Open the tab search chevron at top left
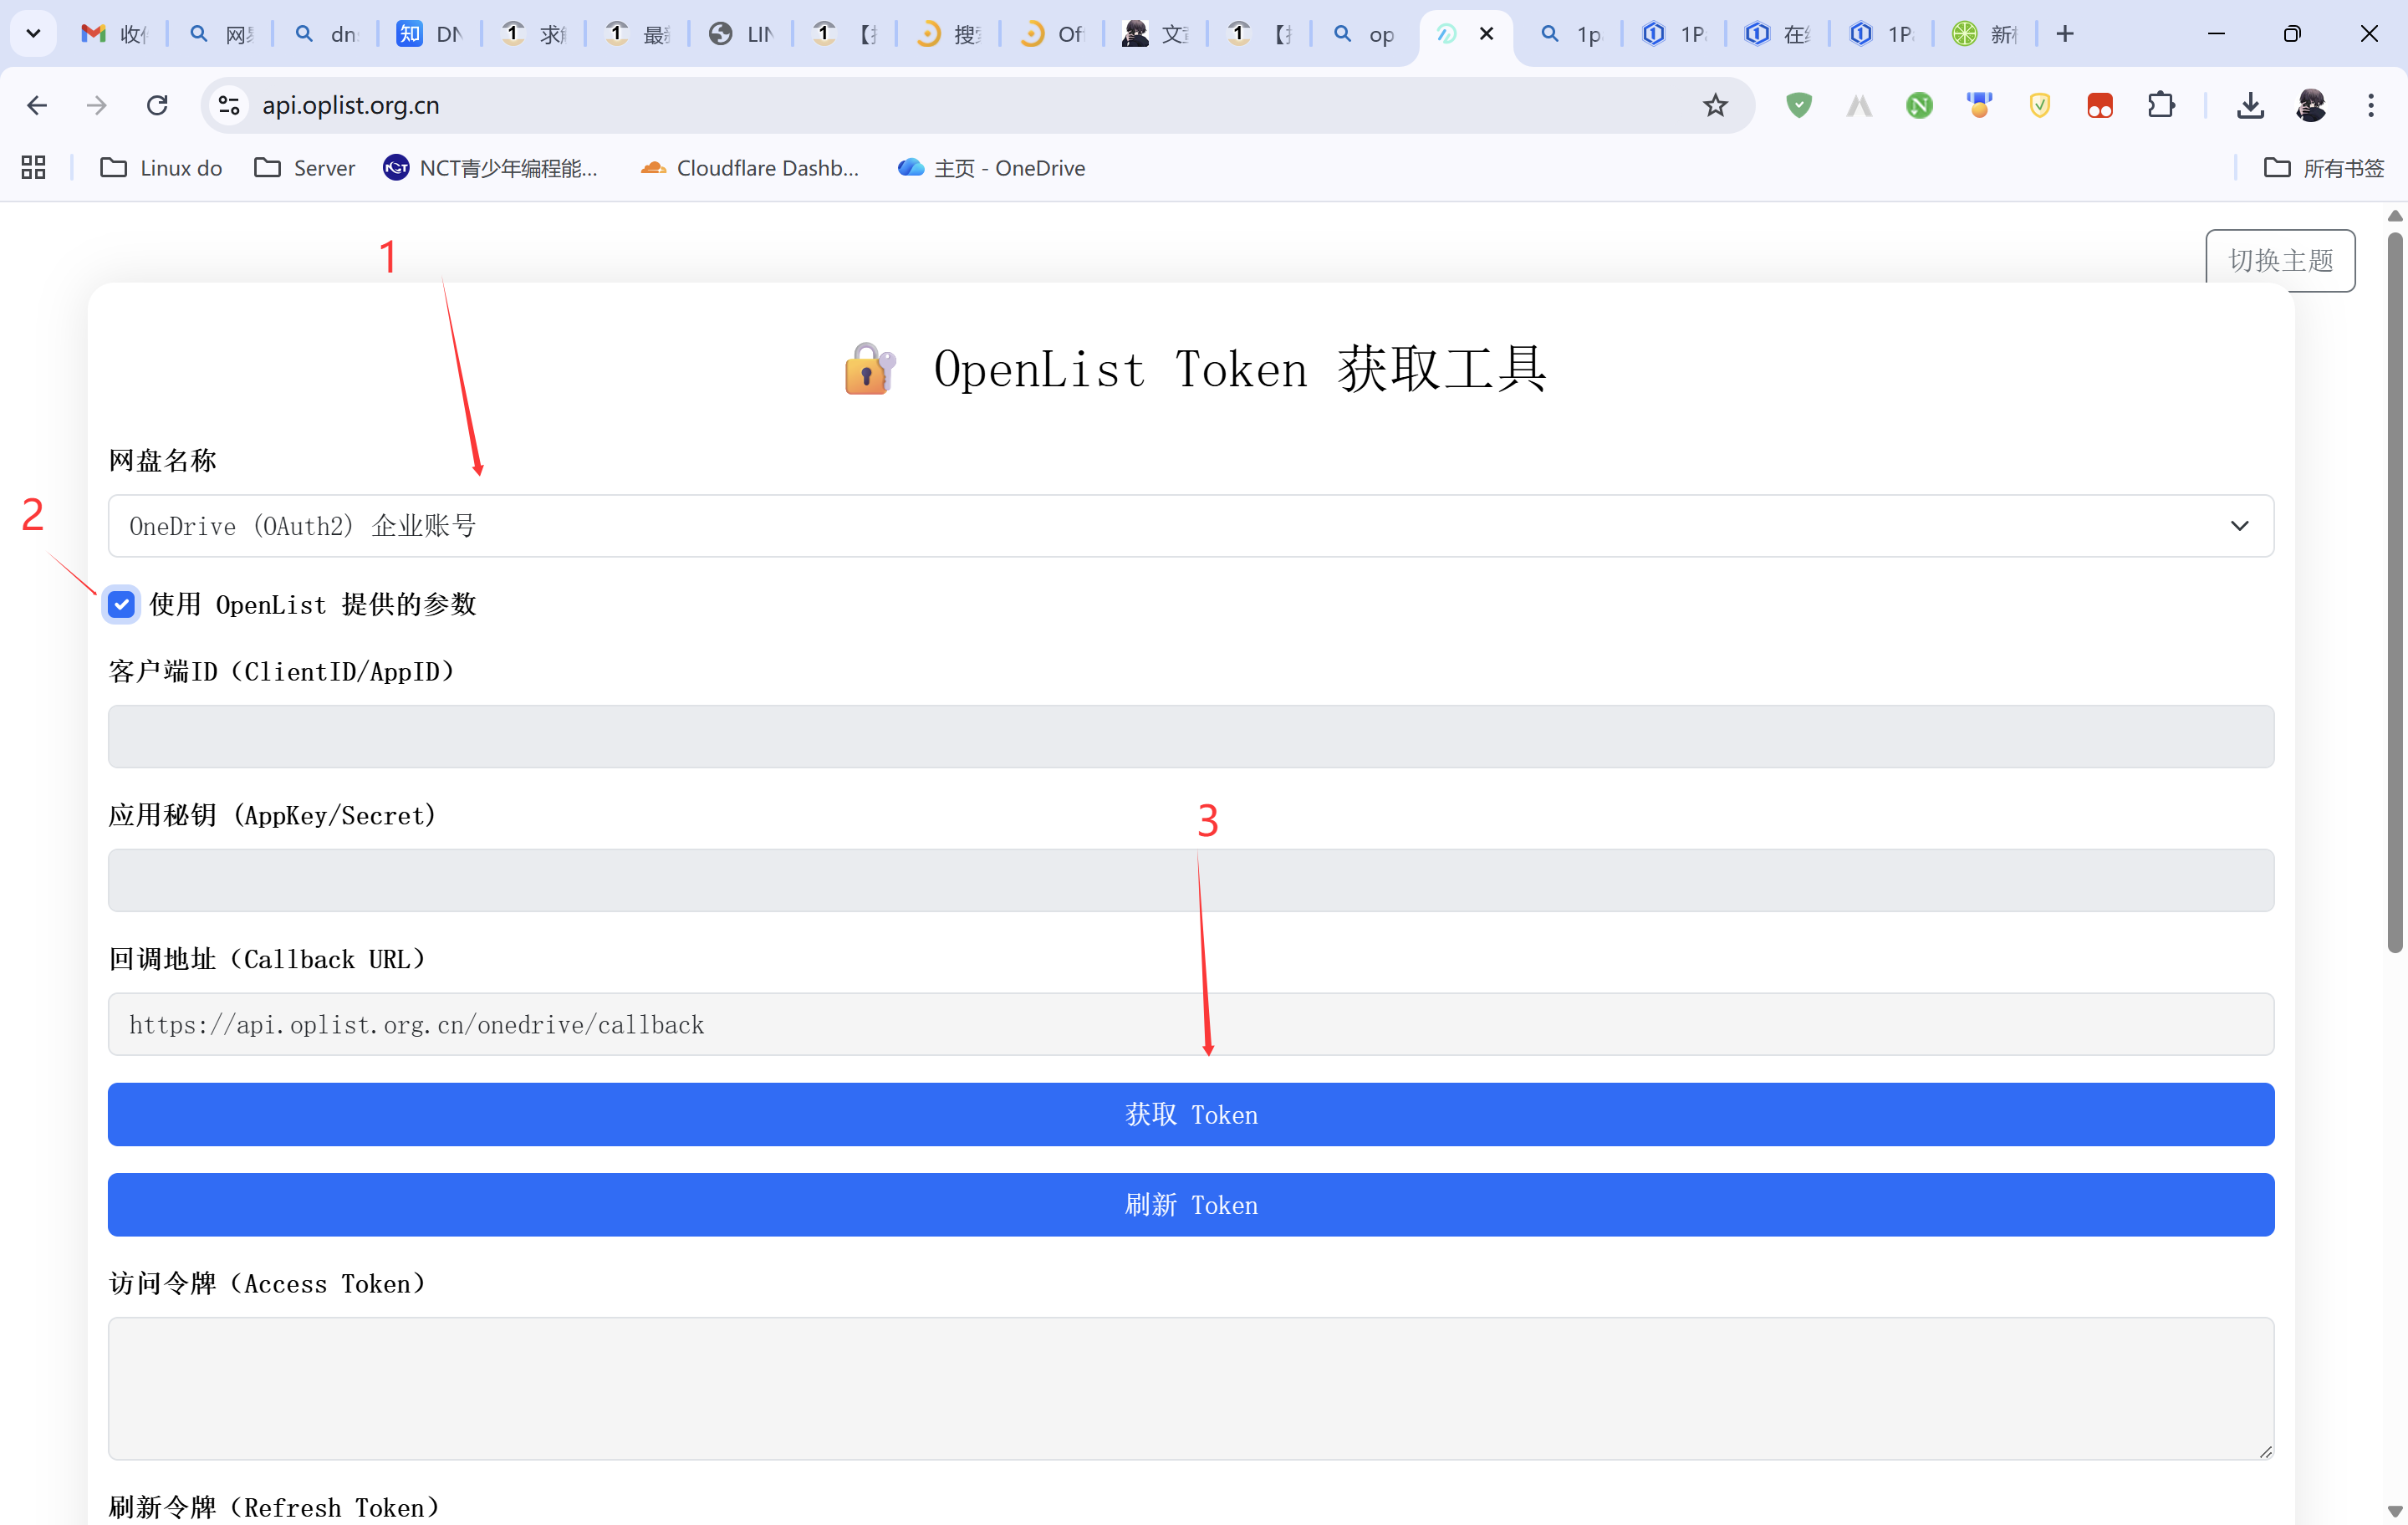The image size is (2408, 1525). tap(33, 34)
